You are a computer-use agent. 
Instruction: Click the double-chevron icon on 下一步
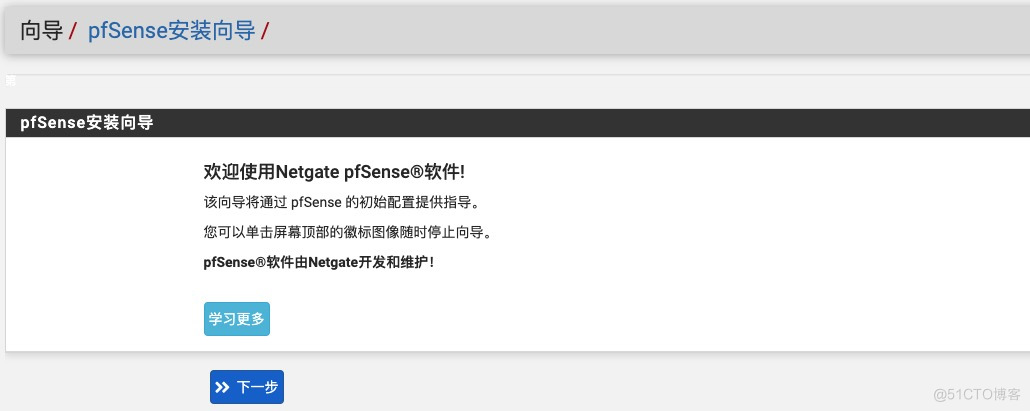point(223,387)
